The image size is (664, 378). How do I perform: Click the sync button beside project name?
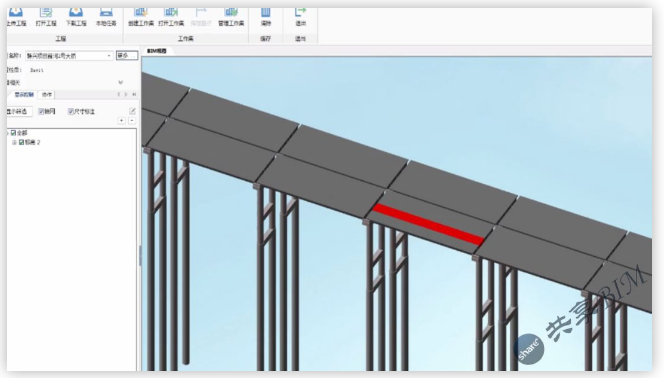pyautogui.click(x=127, y=55)
